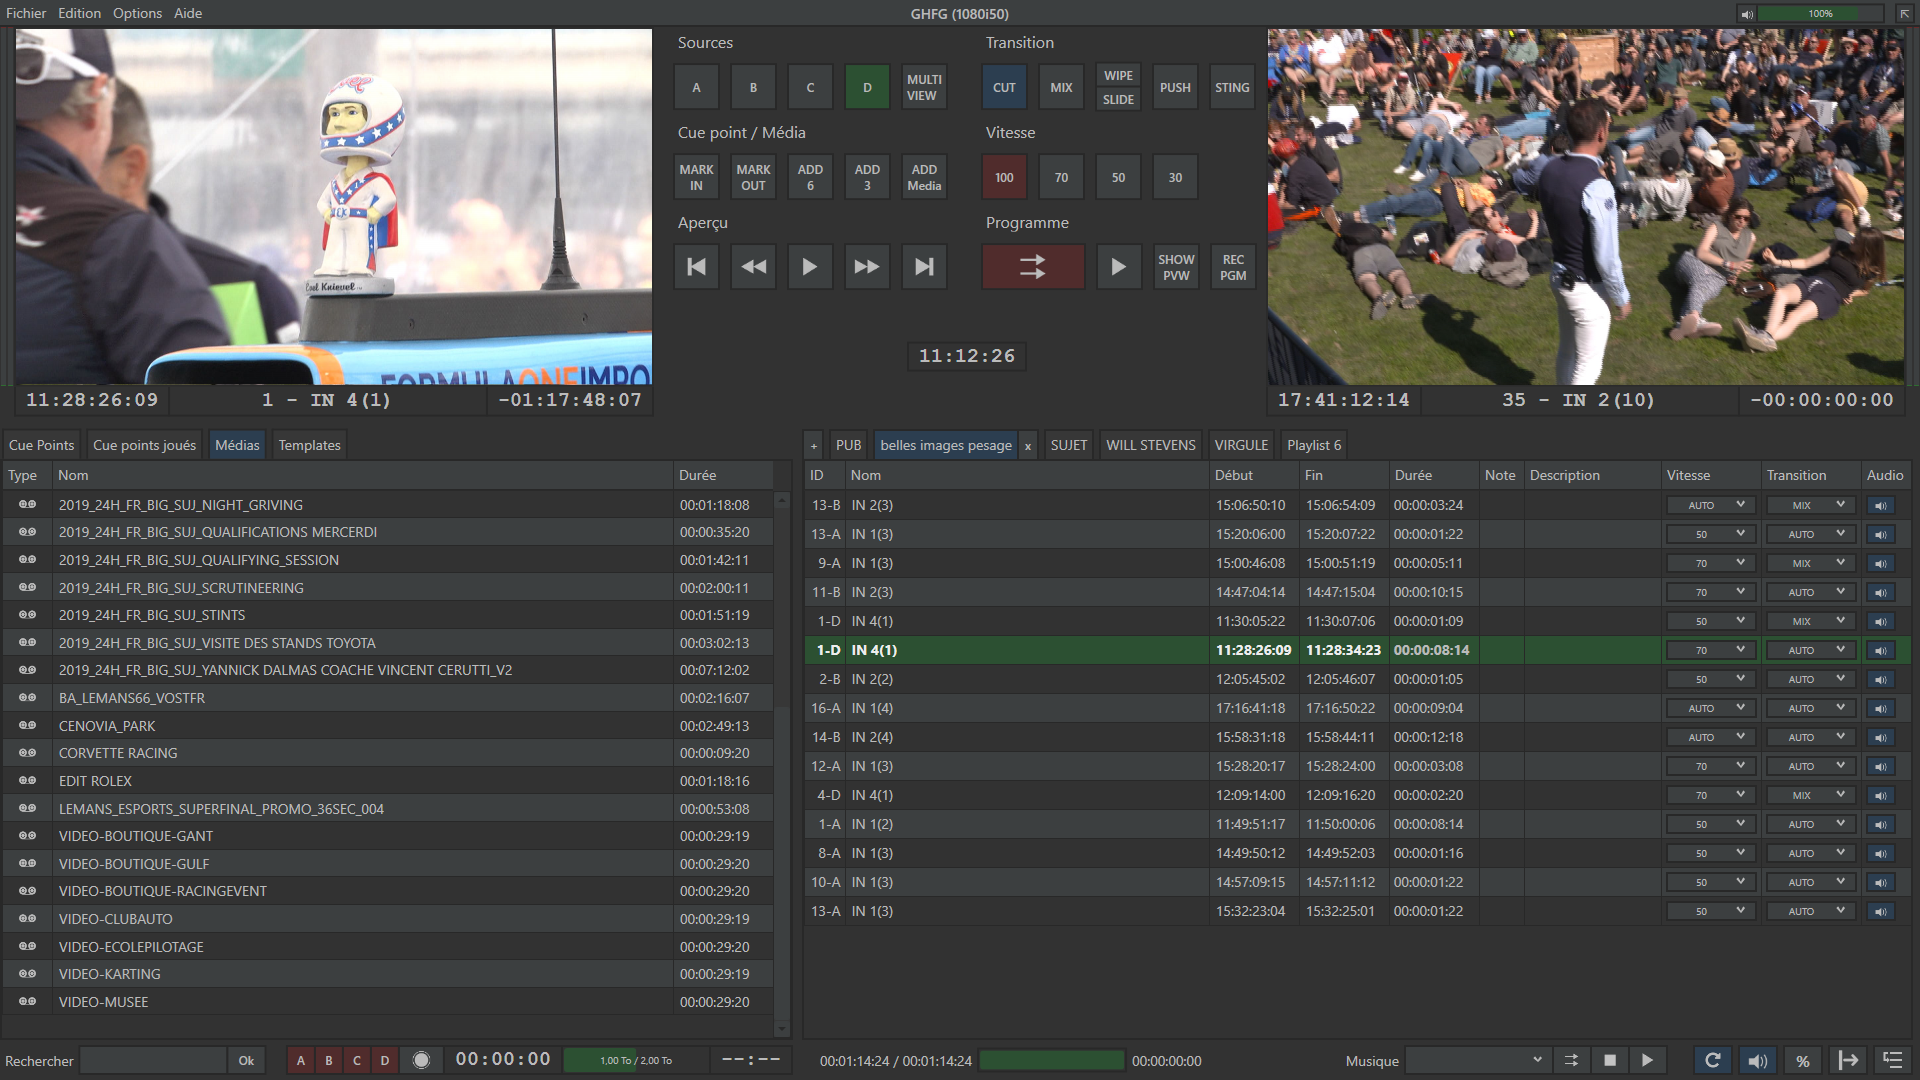This screenshot has width=1920, height=1080.
Task: Click the playlist list view icon
Action: pyautogui.click(x=1892, y=1060)
